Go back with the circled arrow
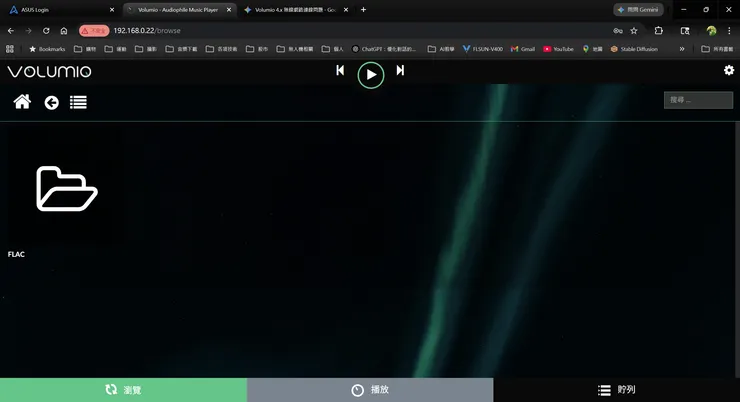 tap(51, 102)
